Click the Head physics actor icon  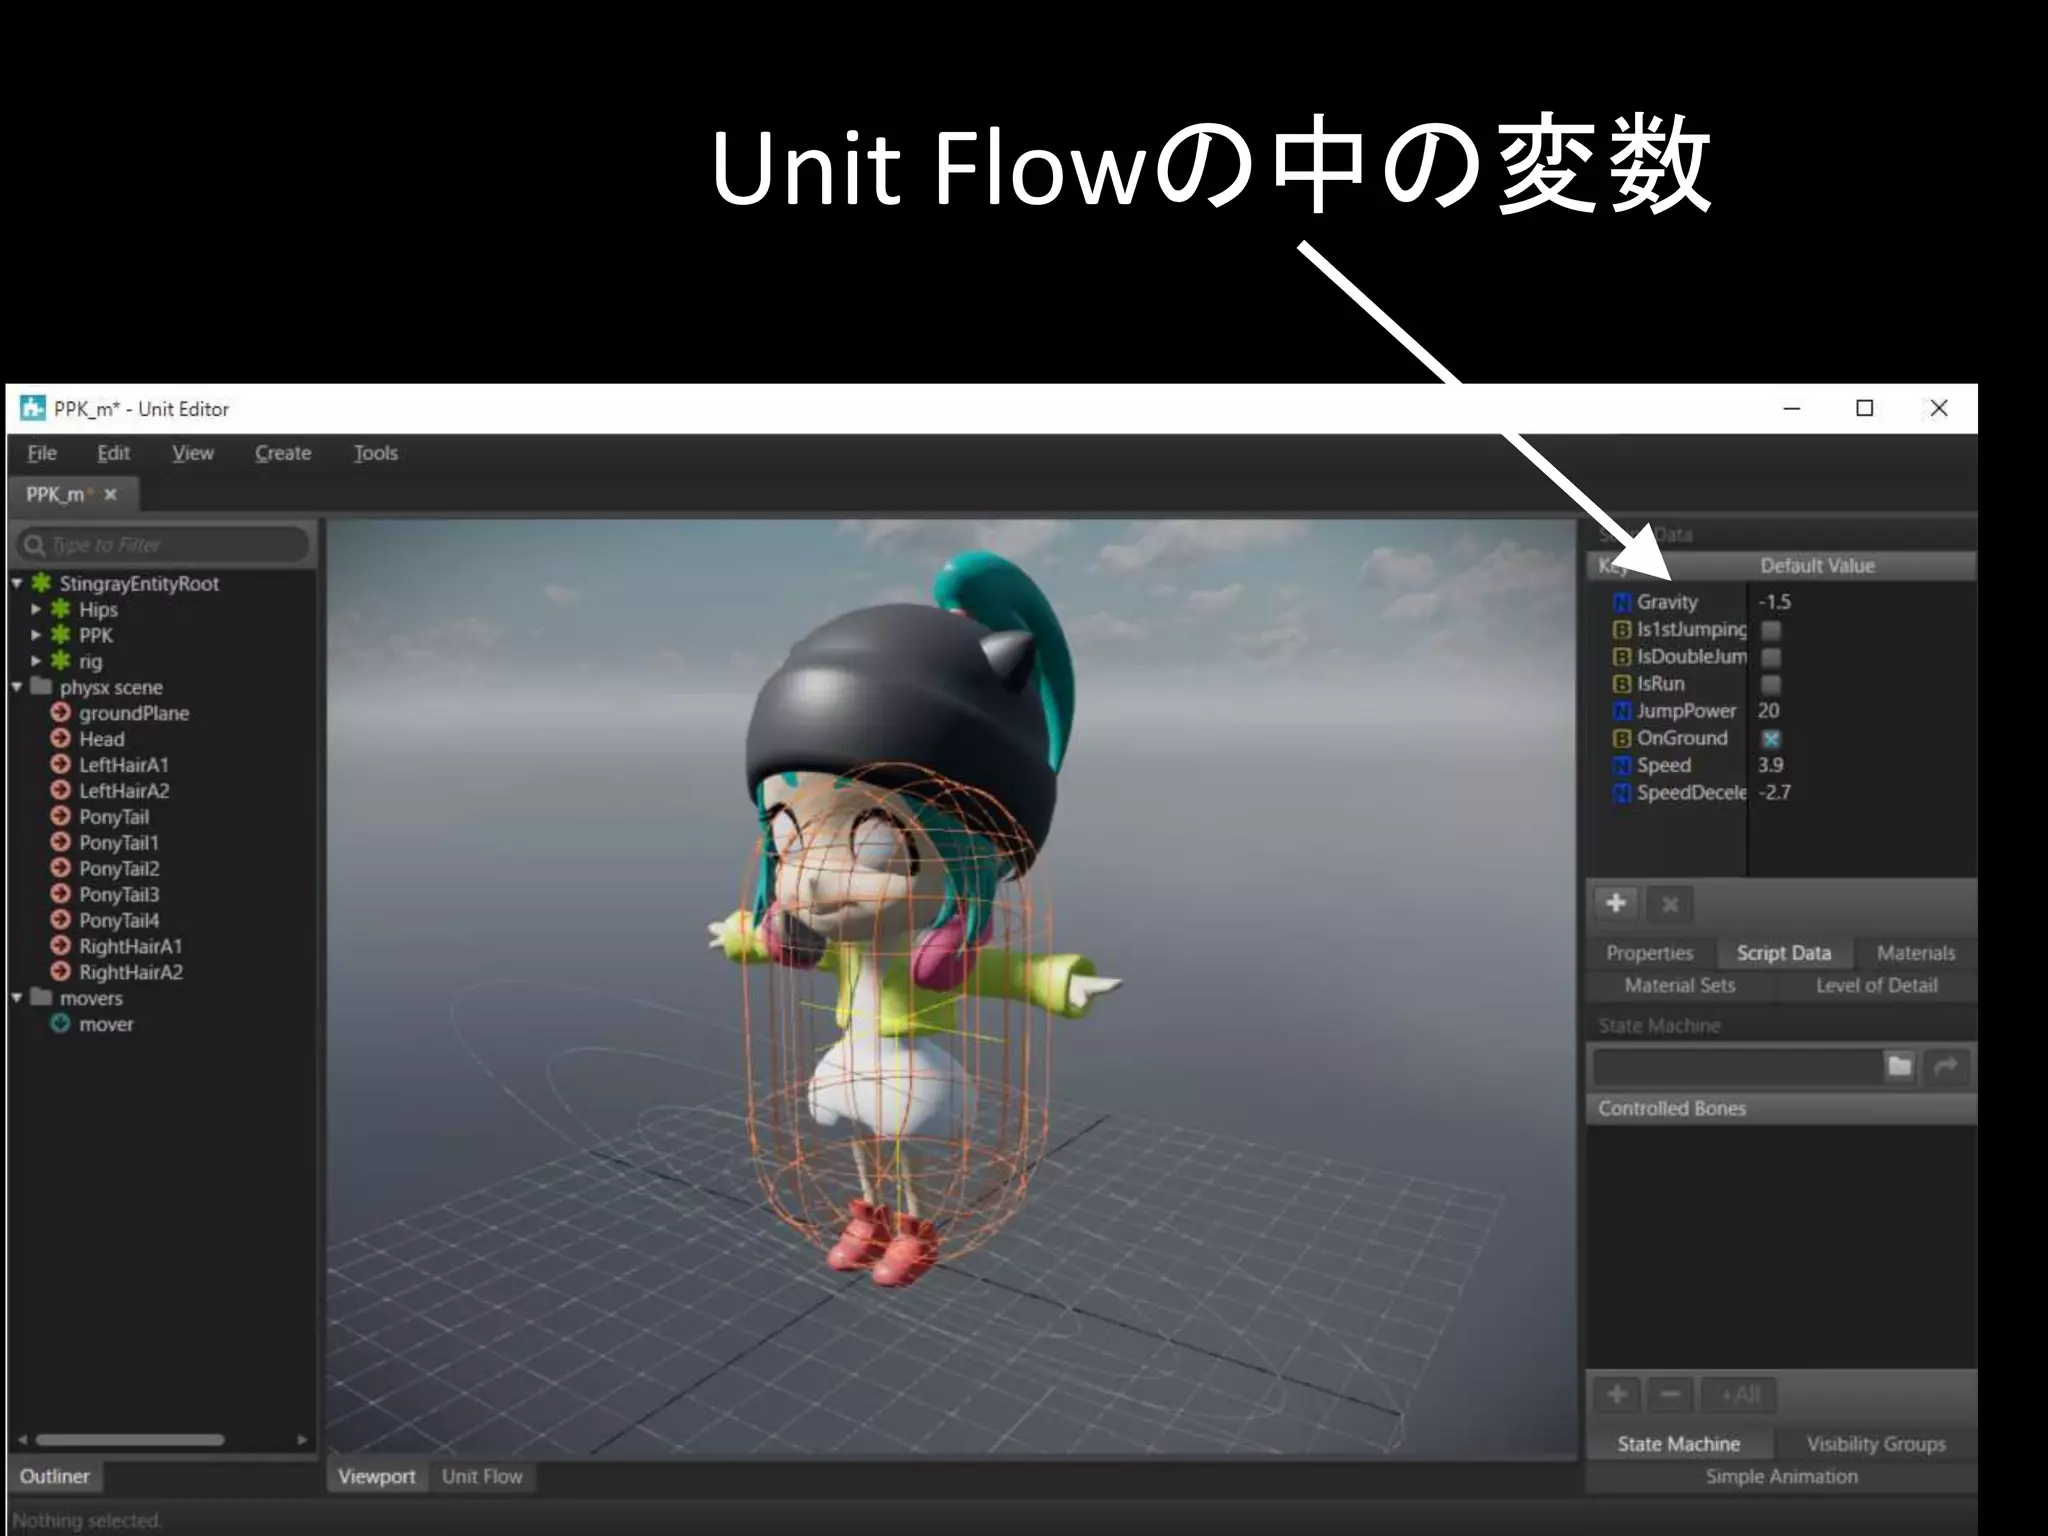click(x=61, y=739)
